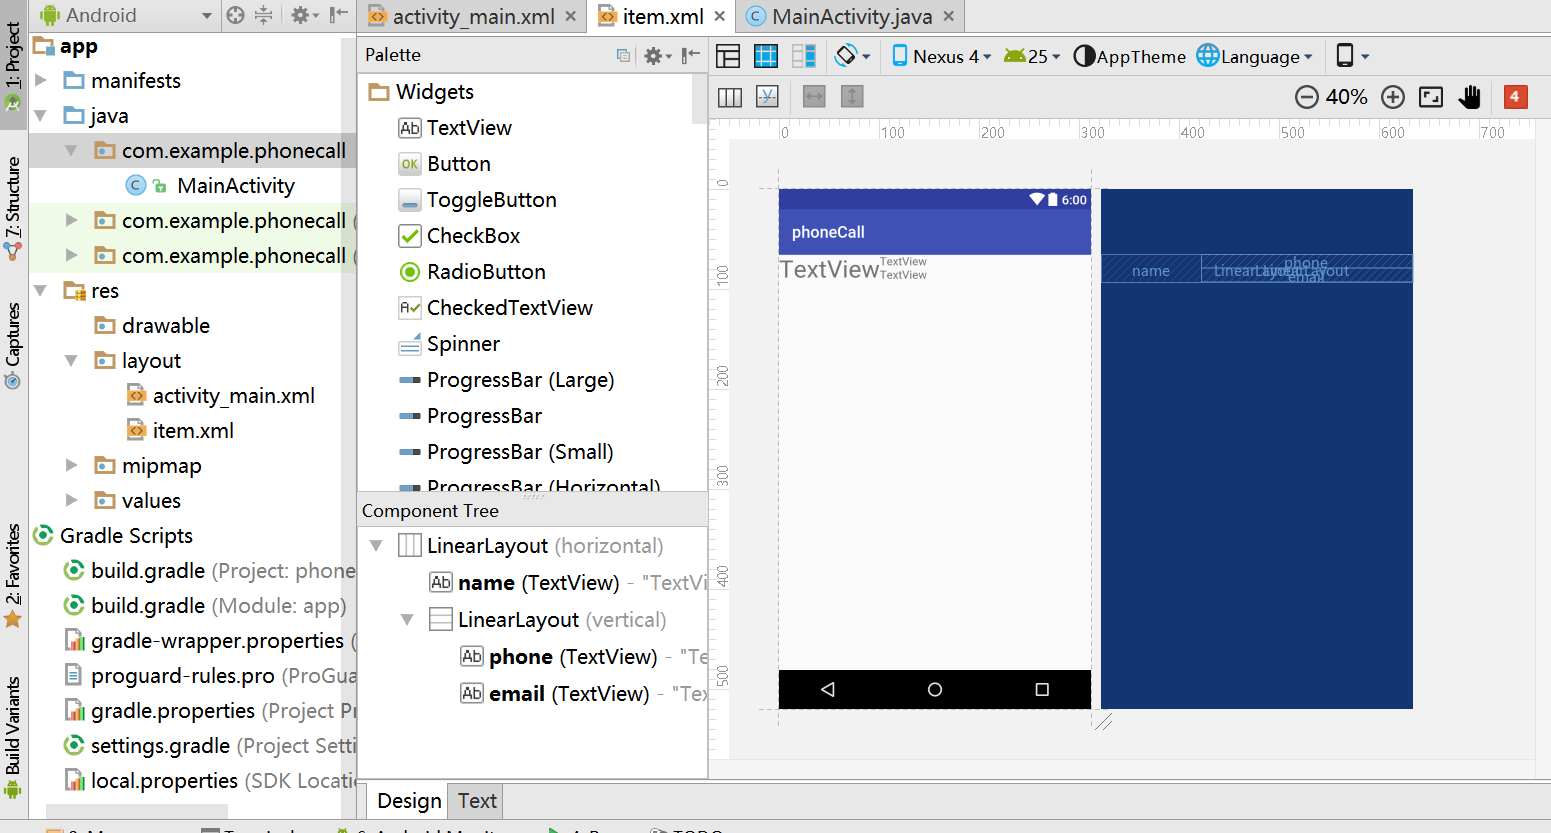
Task: Select the Pan hand tool
Action: click(x=1469, y=97)
